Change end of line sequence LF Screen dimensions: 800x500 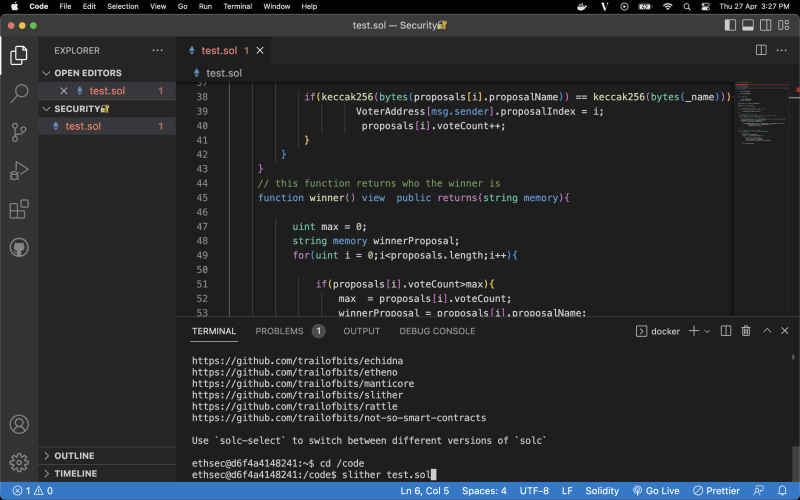tap(567, 491)
